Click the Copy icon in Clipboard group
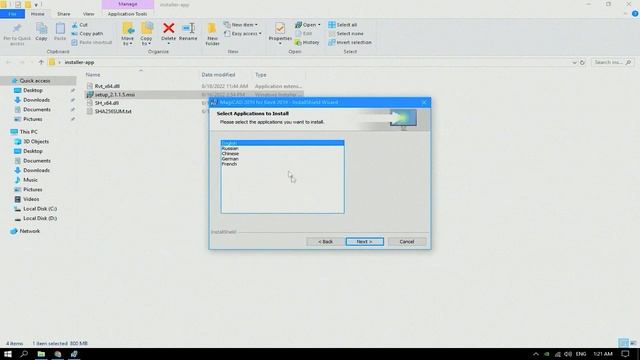Screen dimensions: 640x360 (x=41, y=32)
